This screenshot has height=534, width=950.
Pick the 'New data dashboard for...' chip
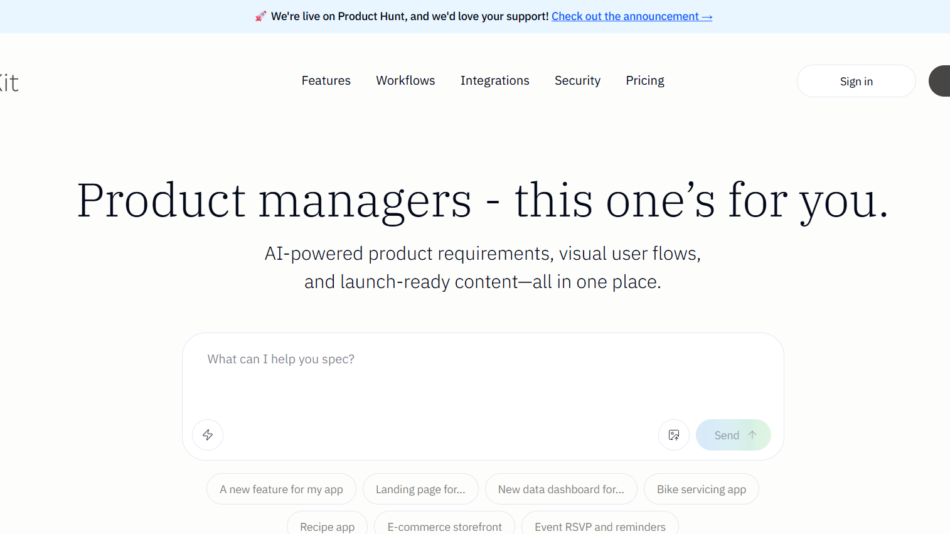[560, 489]
